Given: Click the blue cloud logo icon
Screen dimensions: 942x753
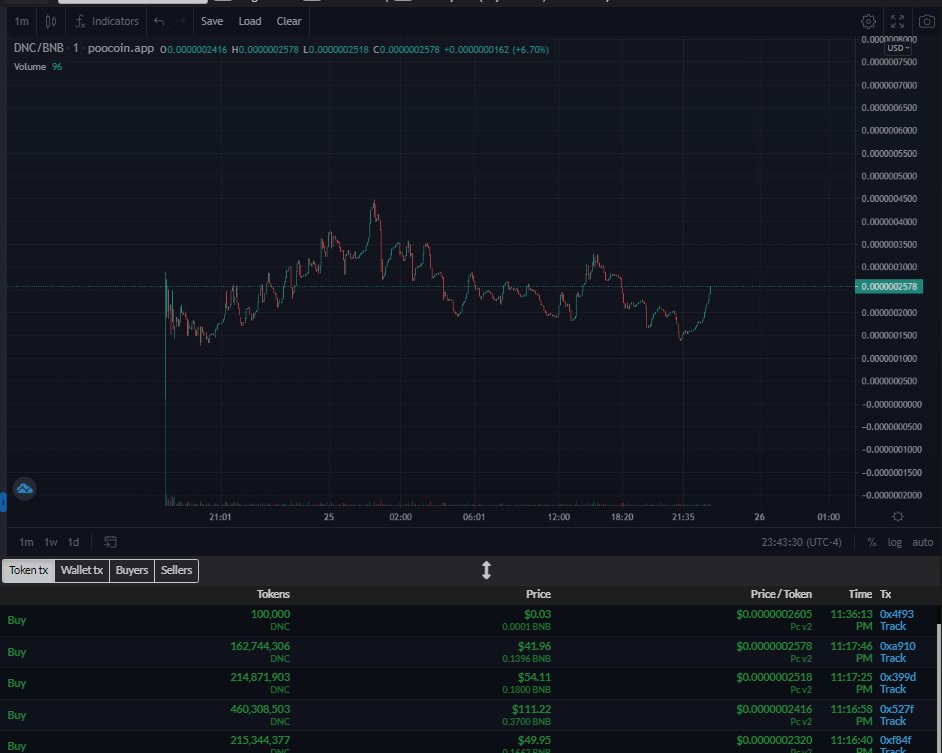Looking at the screenshot, I should [x=25, y=489].
